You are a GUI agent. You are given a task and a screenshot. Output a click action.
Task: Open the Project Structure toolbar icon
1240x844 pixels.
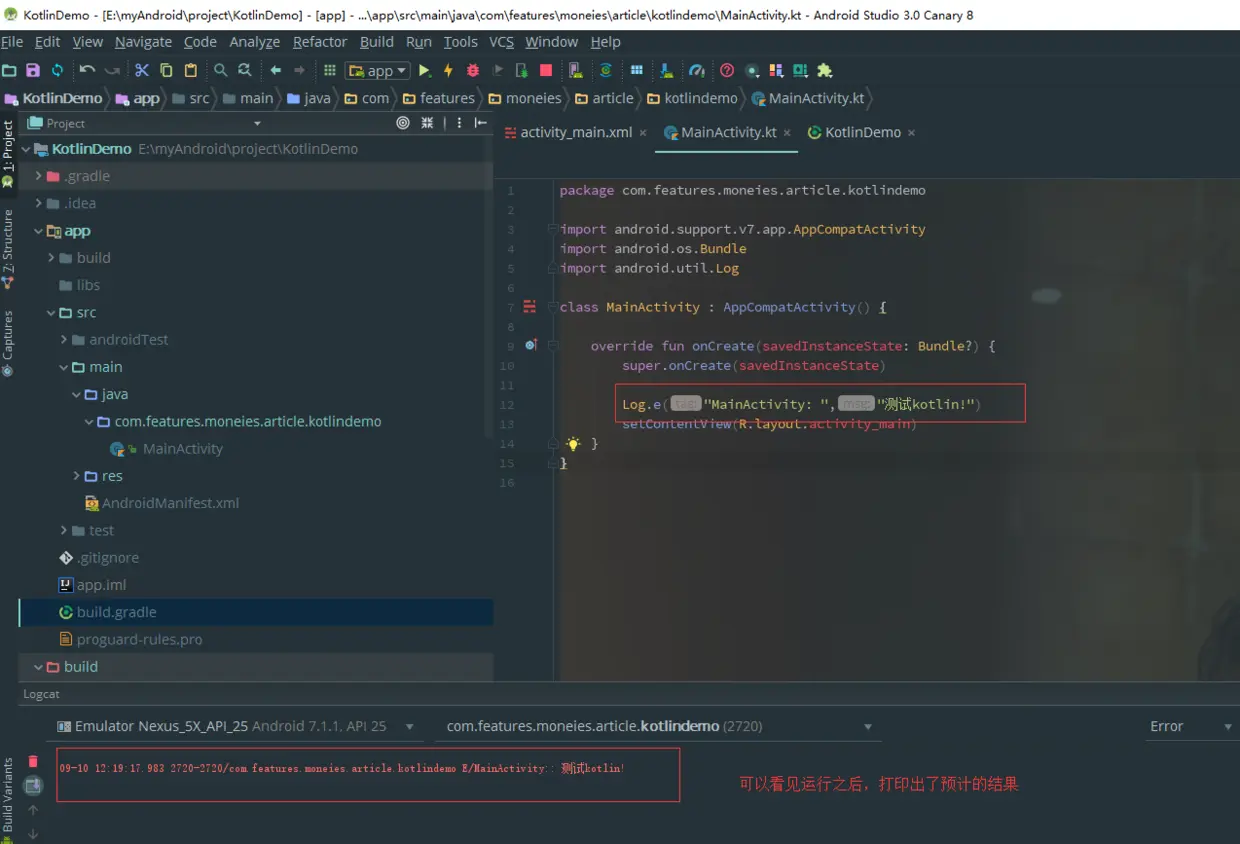[x=636, y=70]
